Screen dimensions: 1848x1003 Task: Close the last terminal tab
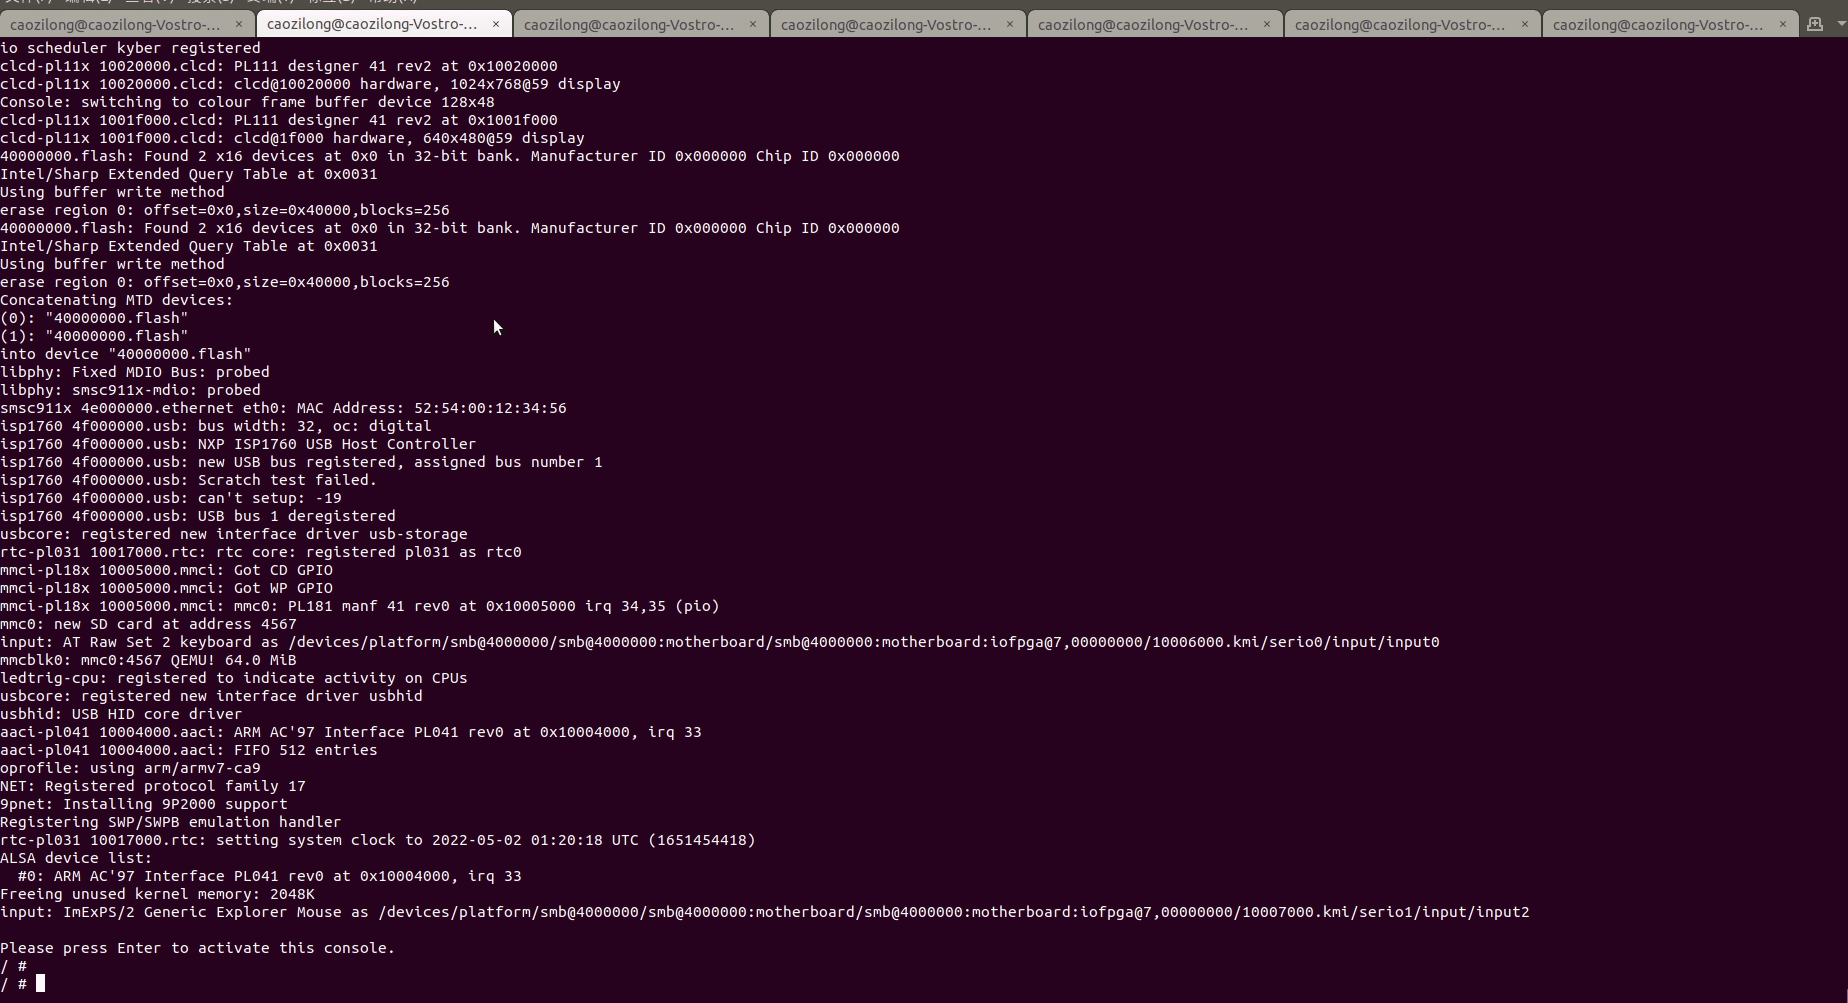(x=1783, y=23)
